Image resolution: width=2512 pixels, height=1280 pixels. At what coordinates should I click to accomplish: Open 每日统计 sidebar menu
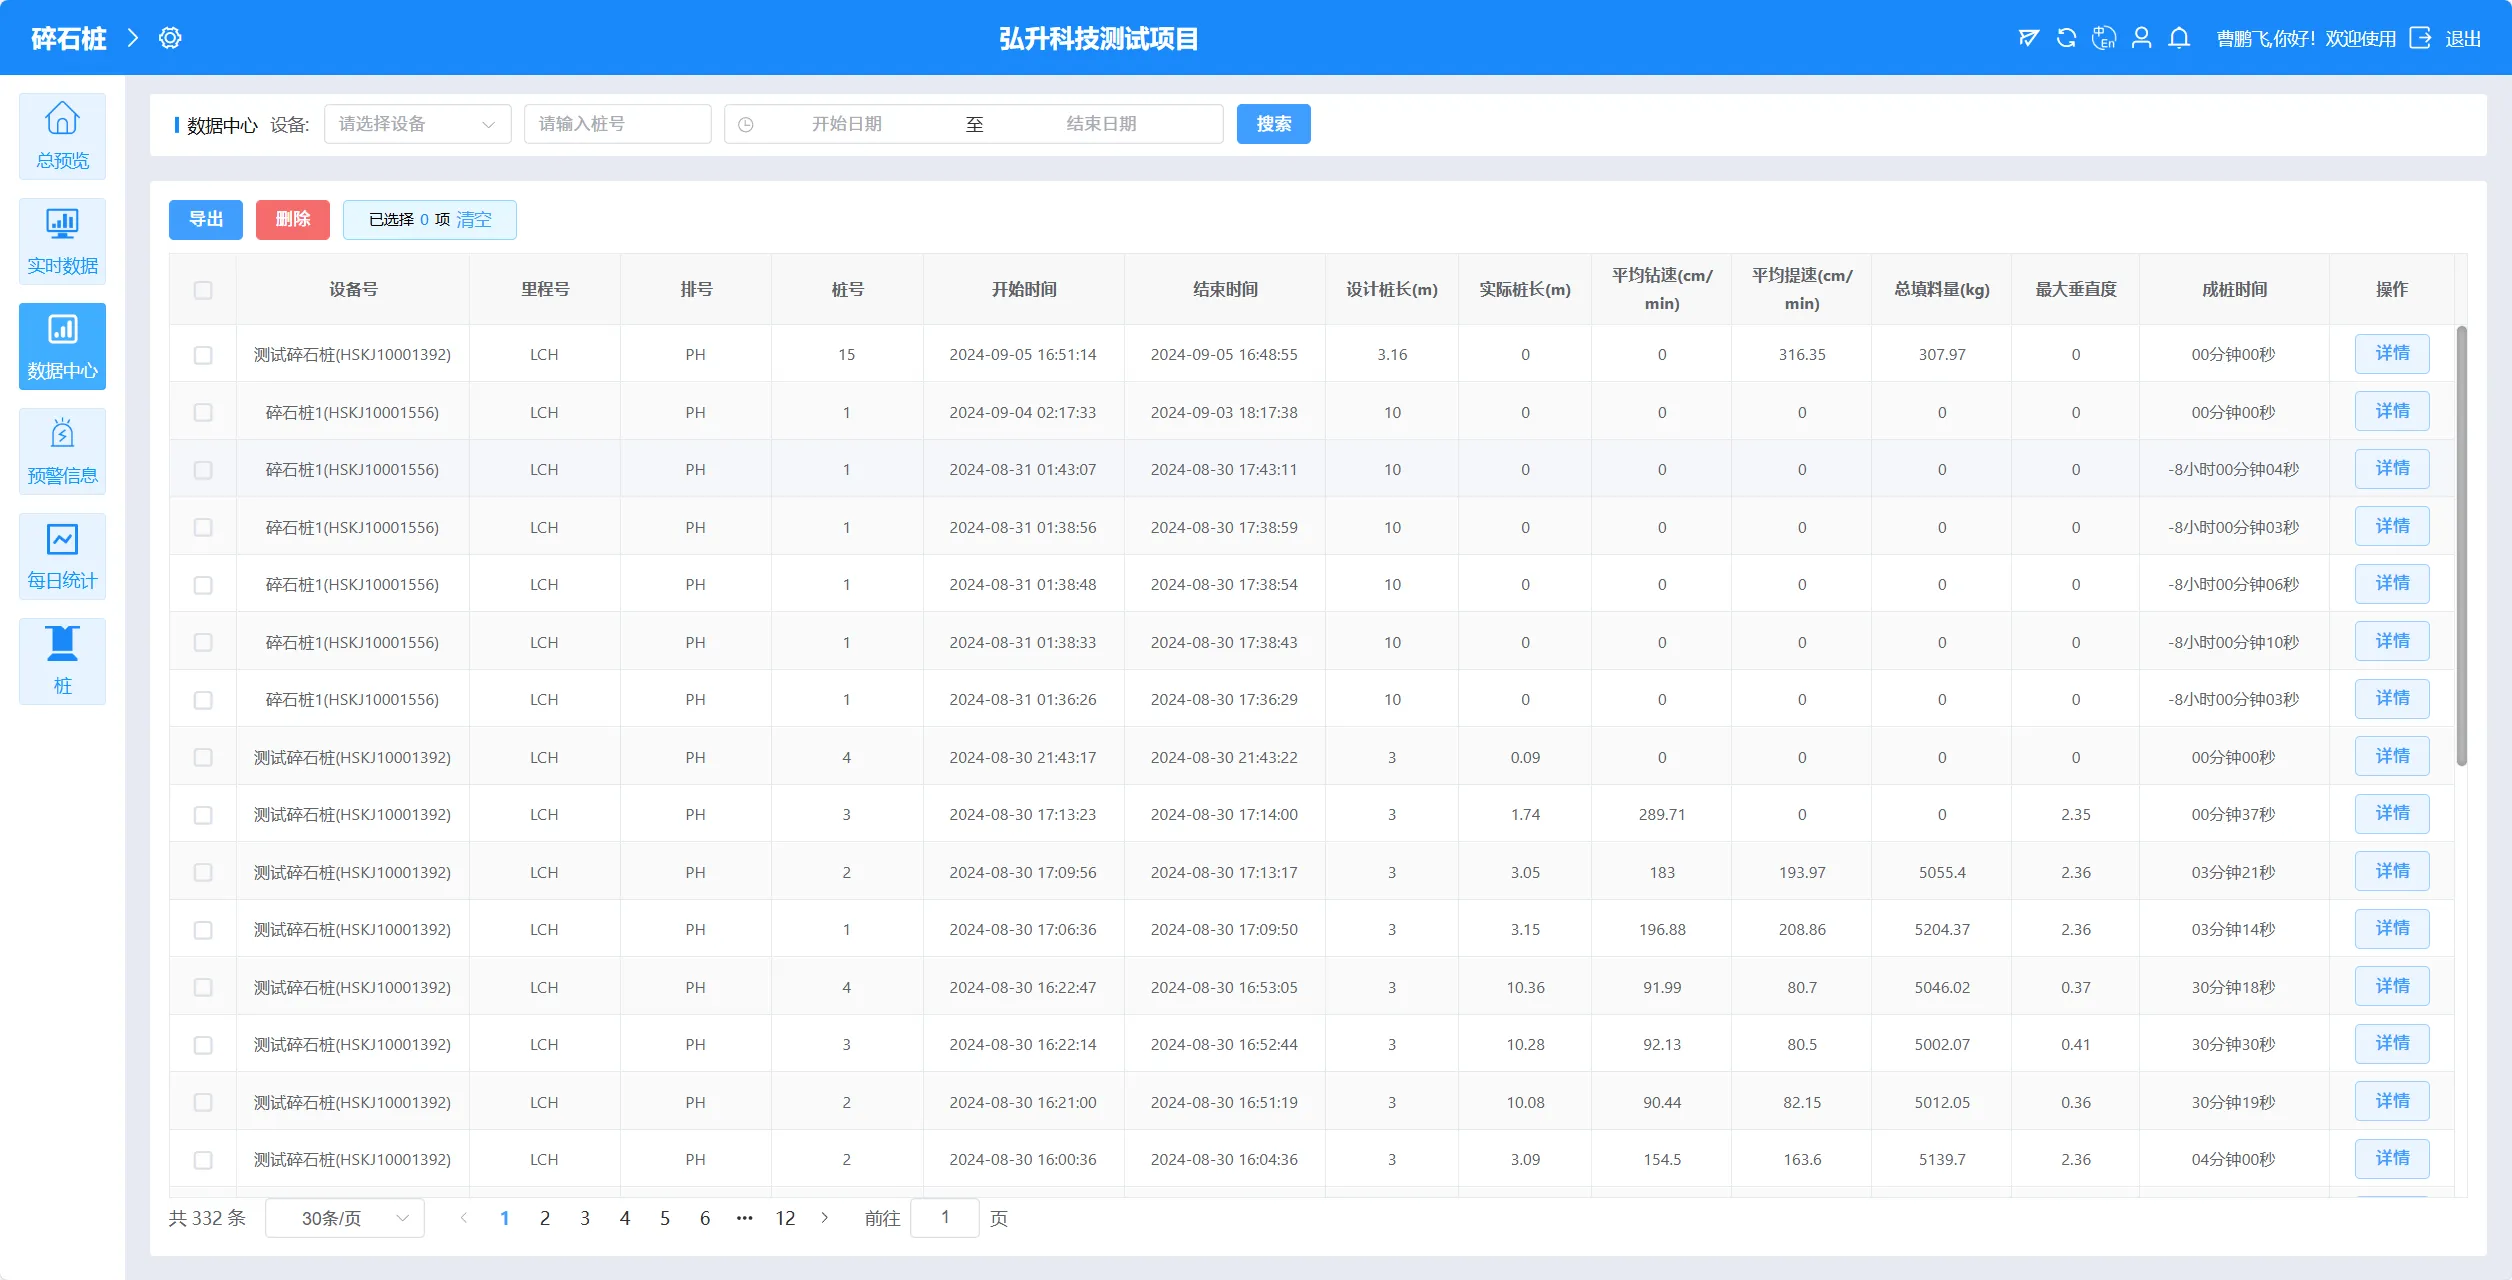(62, 556)
